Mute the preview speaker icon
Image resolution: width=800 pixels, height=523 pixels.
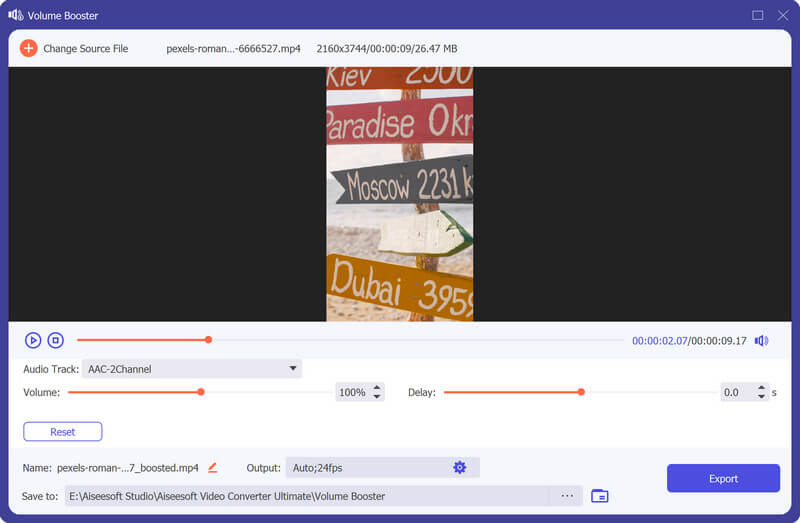click(761, 340)
